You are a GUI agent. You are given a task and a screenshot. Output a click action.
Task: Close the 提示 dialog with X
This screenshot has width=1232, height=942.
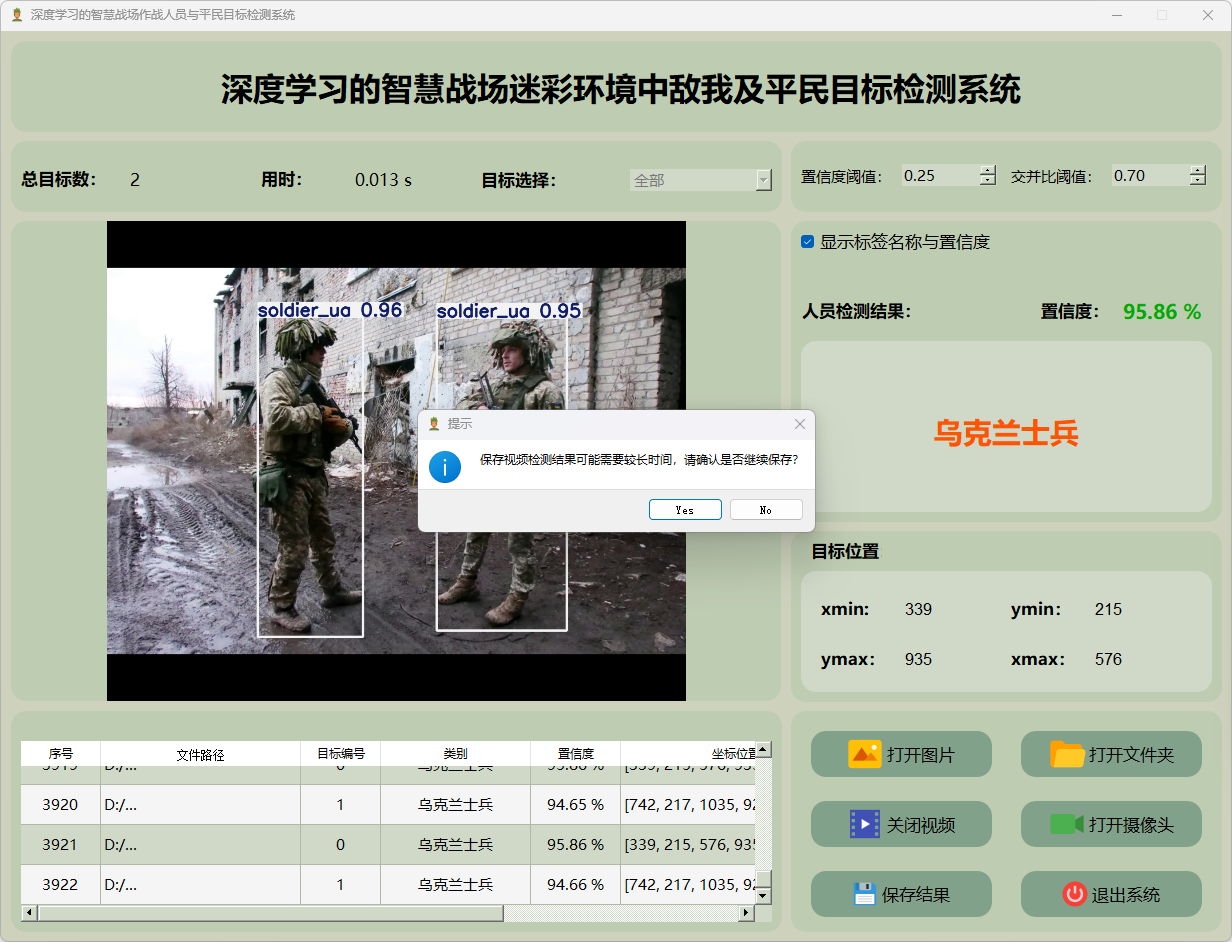pyautogui.click(x=799, y=424)
